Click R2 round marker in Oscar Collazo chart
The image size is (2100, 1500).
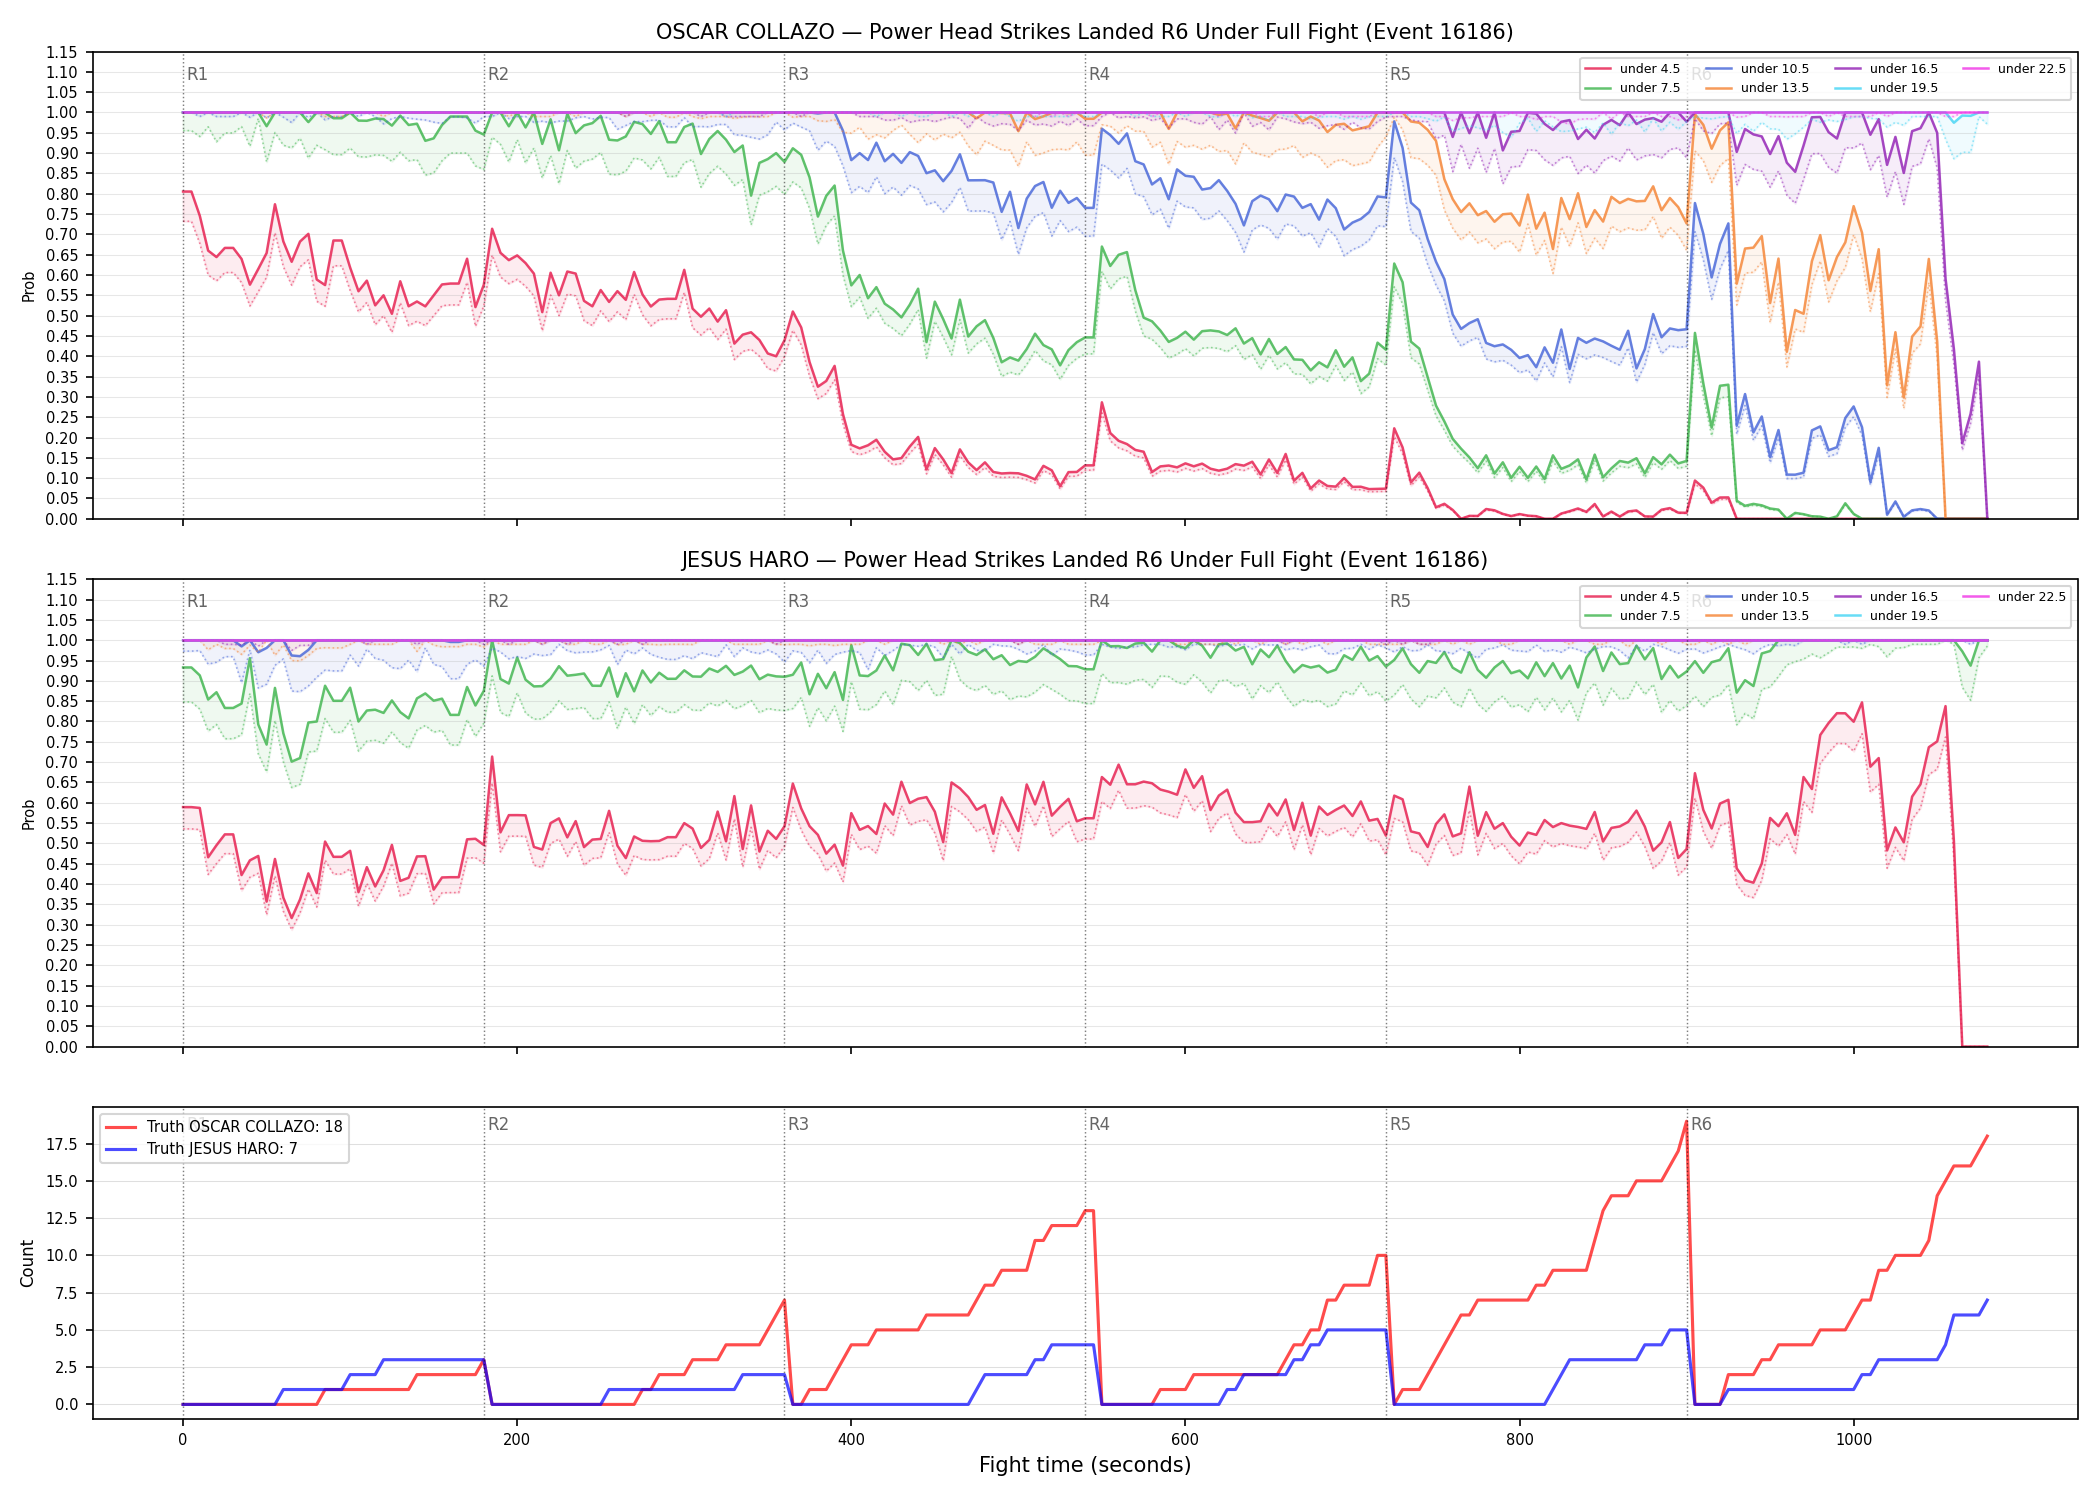(498, 74)
